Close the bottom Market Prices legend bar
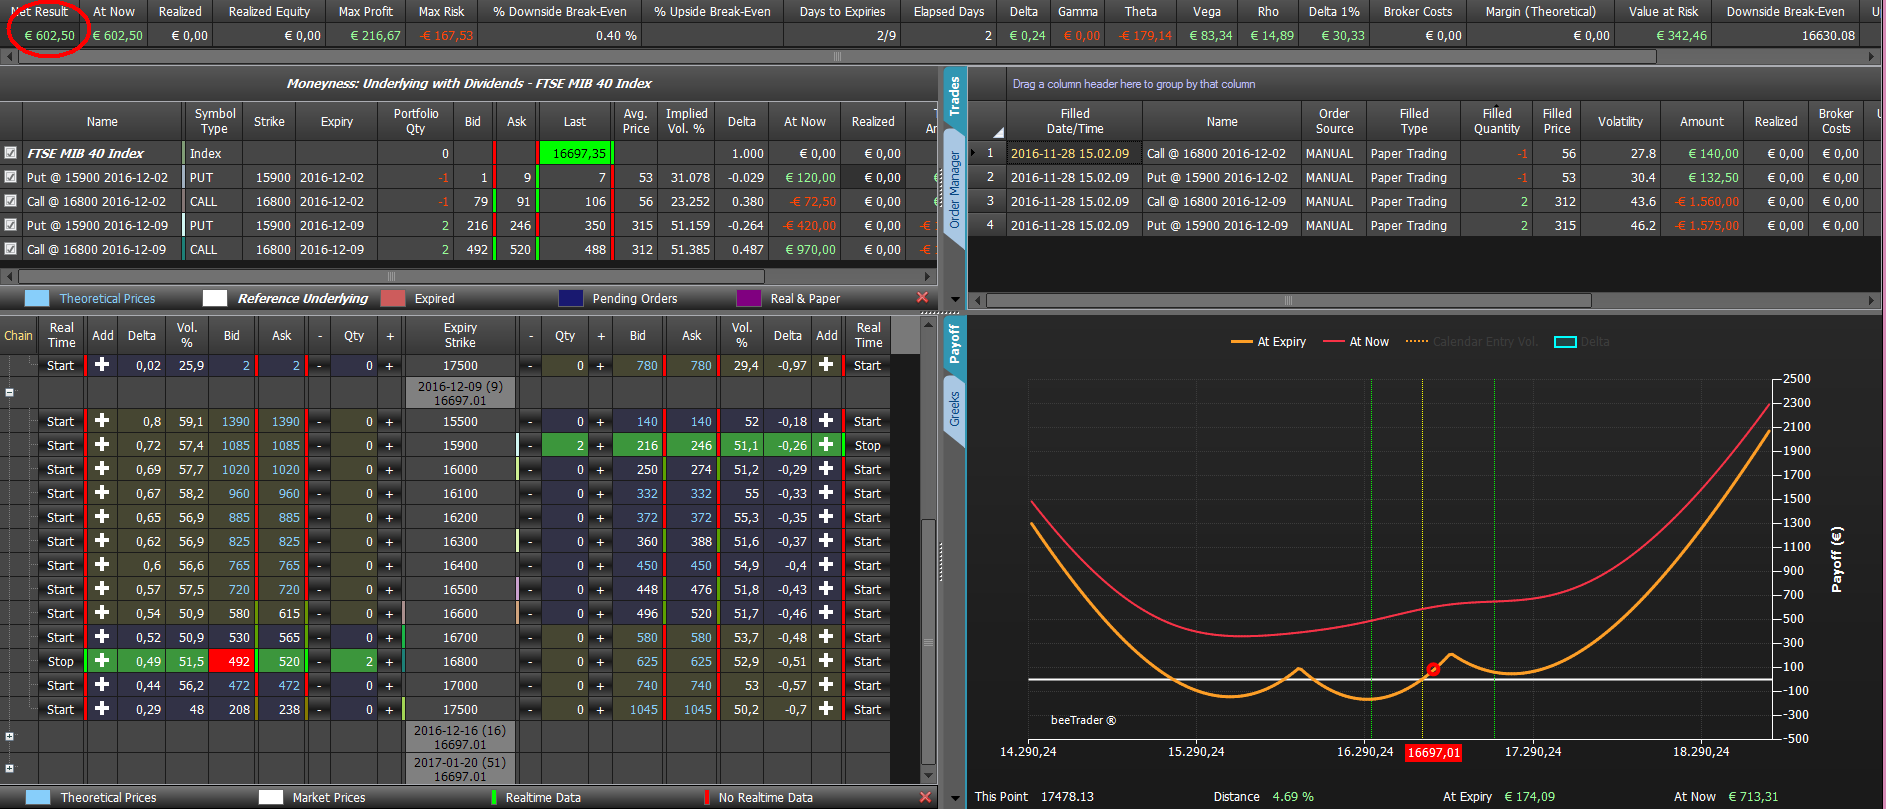The height and width of the screenshot is (809, 1886). point(924,797)
